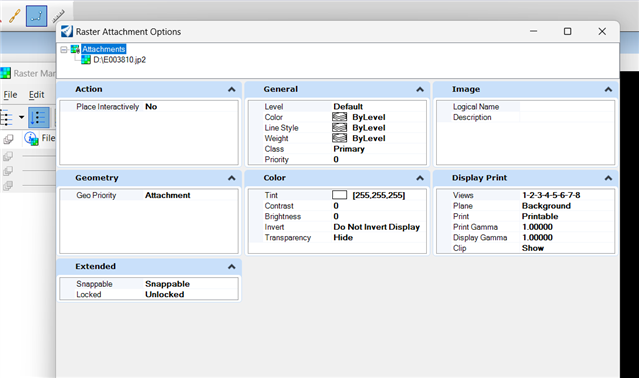The image size is (639, 378).
Task: Open the list view dropdown arrow
Action: click(x=22, y=117)
